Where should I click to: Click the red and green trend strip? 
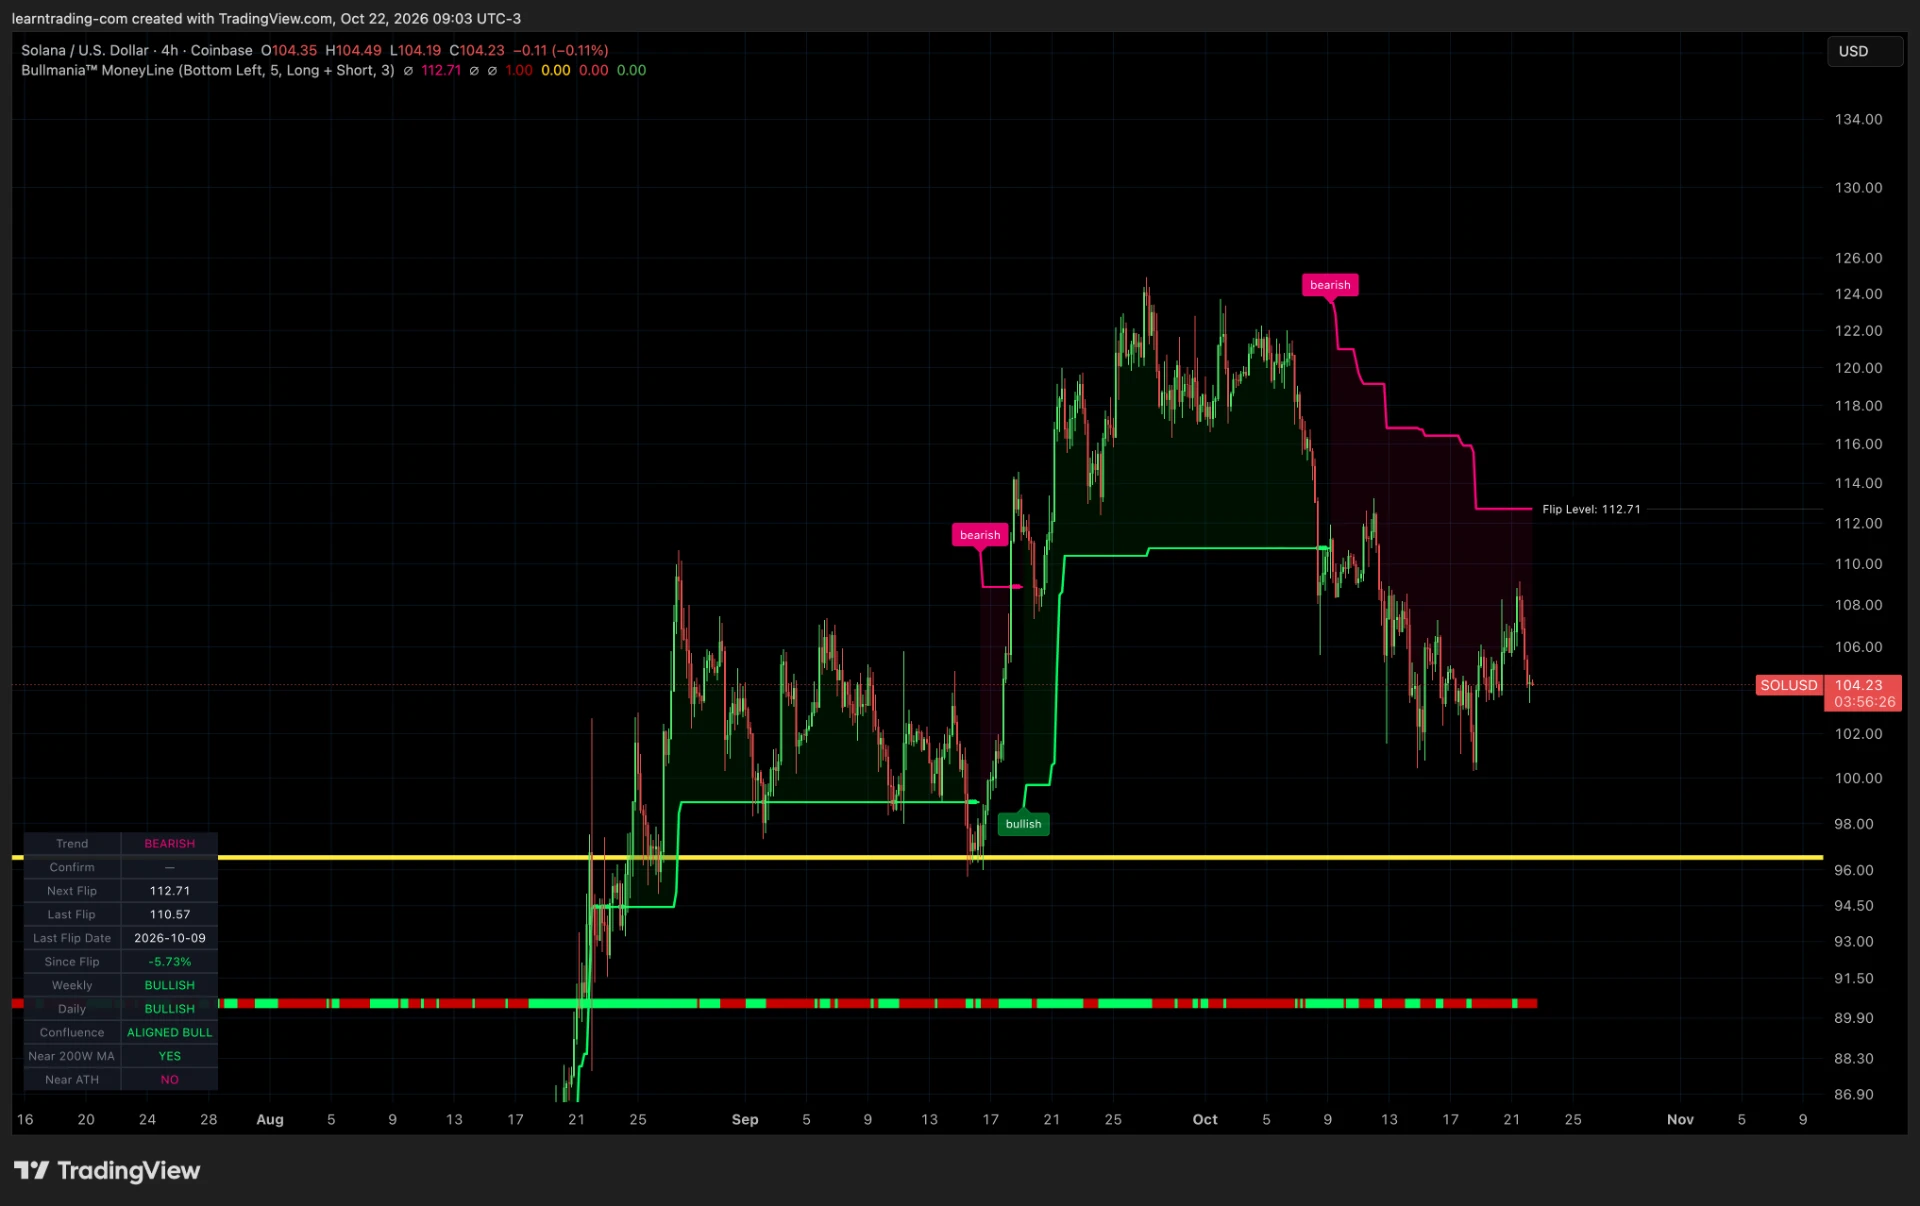click(x=876, y=1003)
